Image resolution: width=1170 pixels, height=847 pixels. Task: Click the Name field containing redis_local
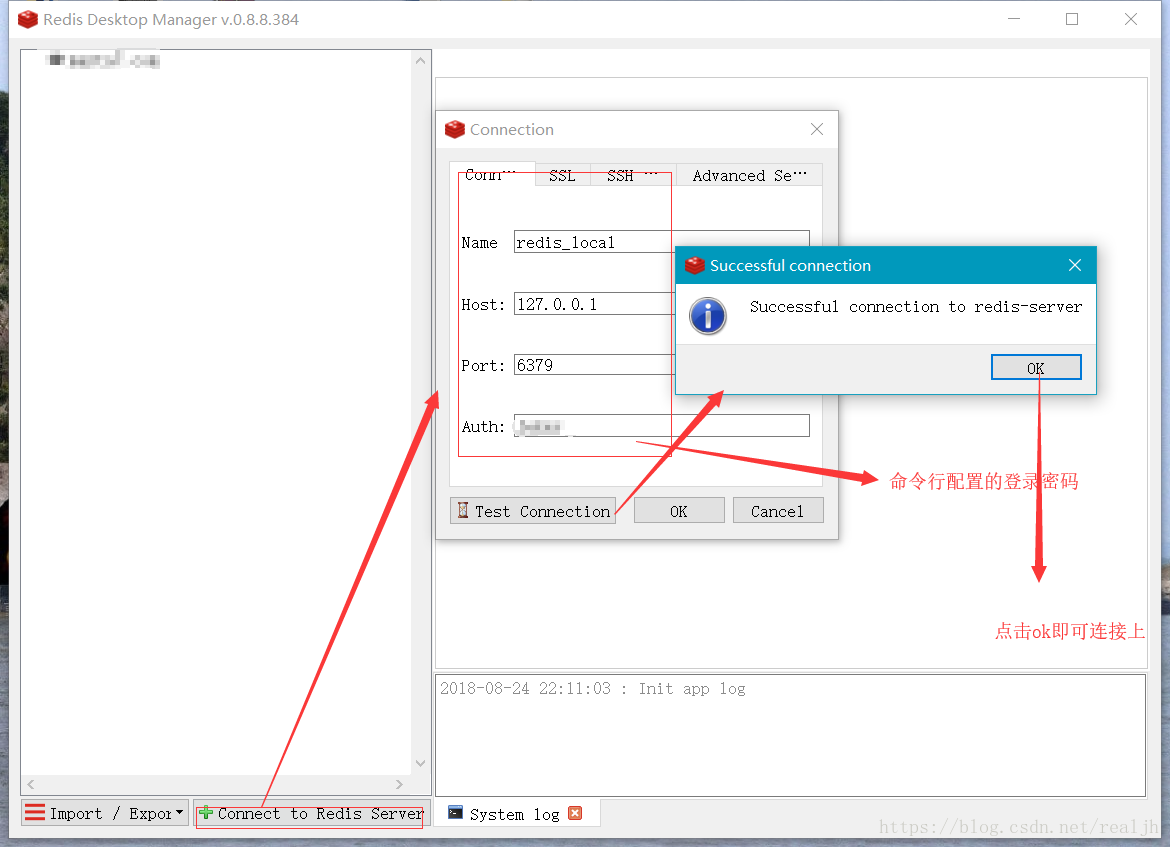click(x=661, y=242)
